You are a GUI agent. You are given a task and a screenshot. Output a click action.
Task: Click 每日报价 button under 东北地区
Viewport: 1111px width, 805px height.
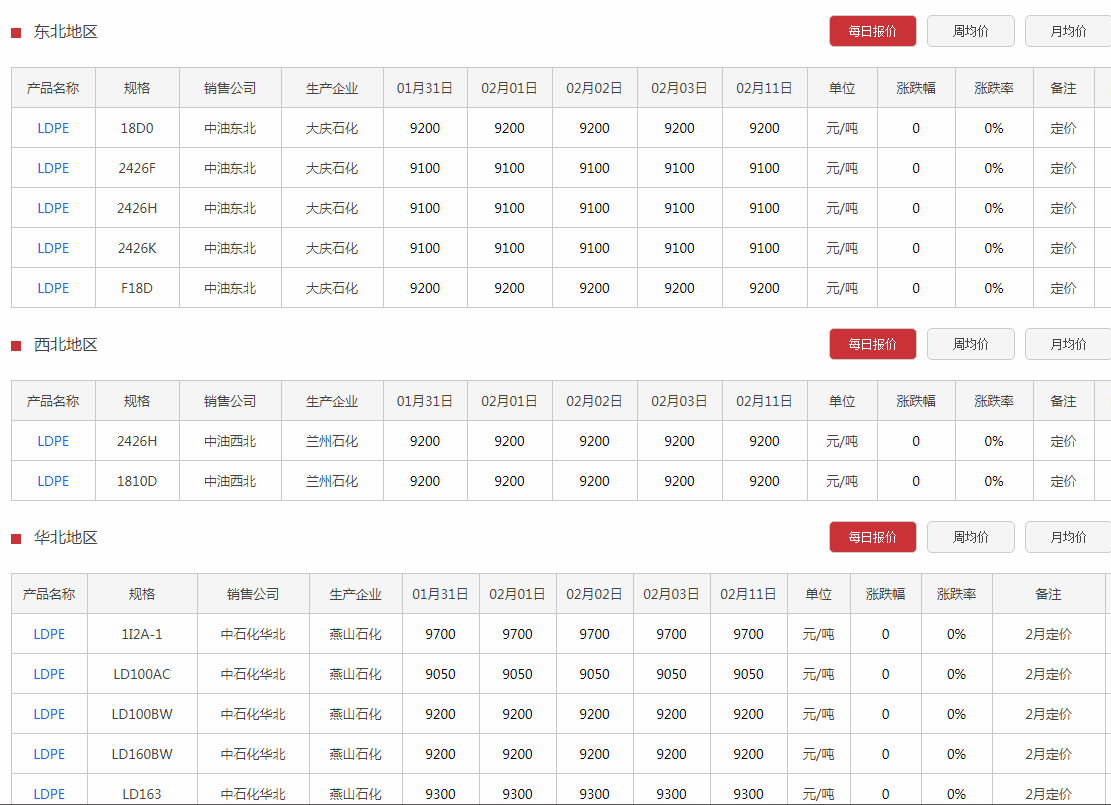[x=872, y=31]
